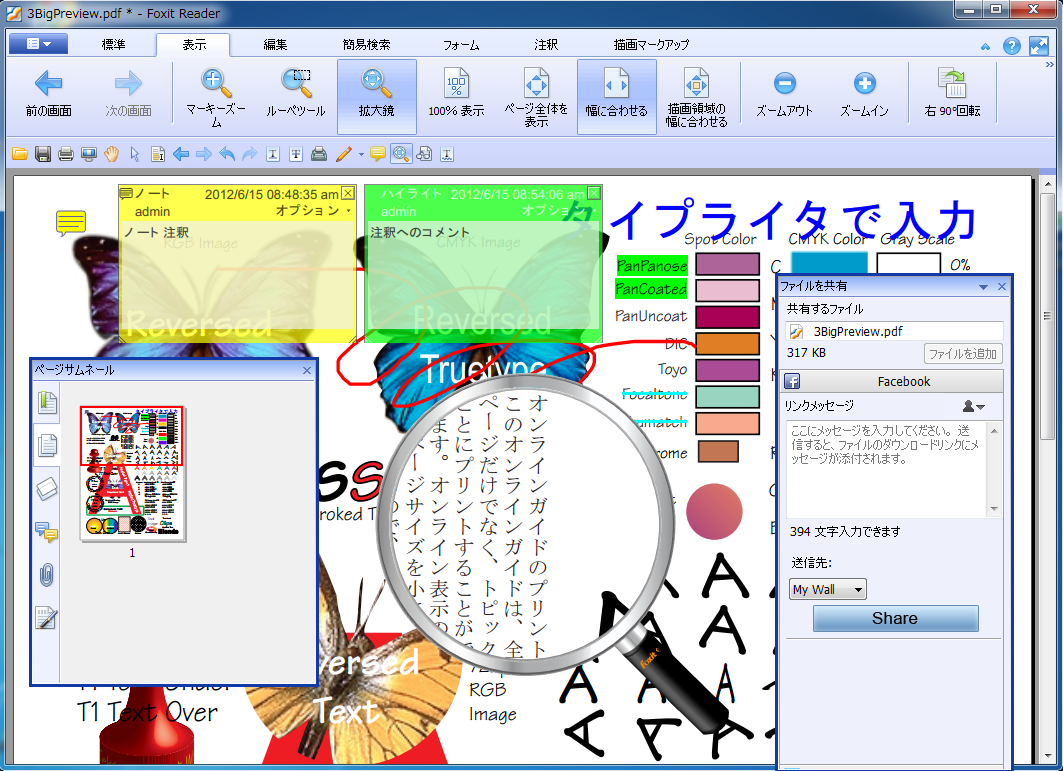Click the ズームイン zoom in button

tap(864, 95)
